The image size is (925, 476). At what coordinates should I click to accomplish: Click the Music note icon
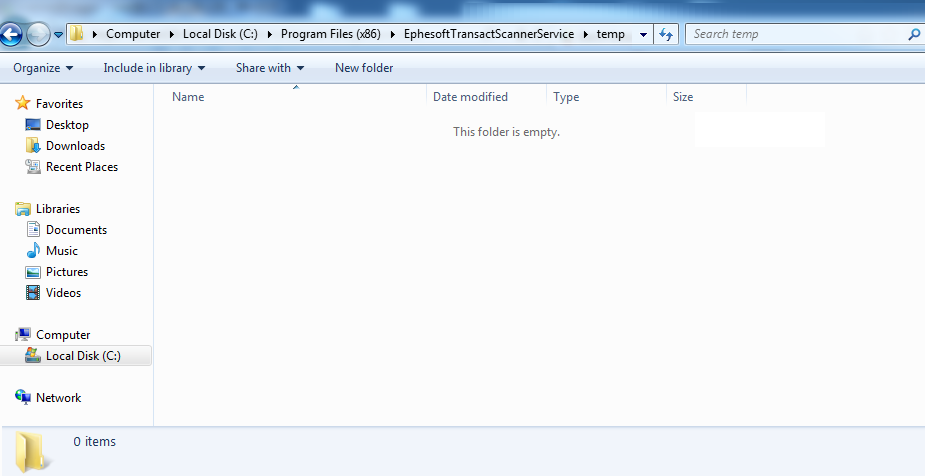pos(32,250)
